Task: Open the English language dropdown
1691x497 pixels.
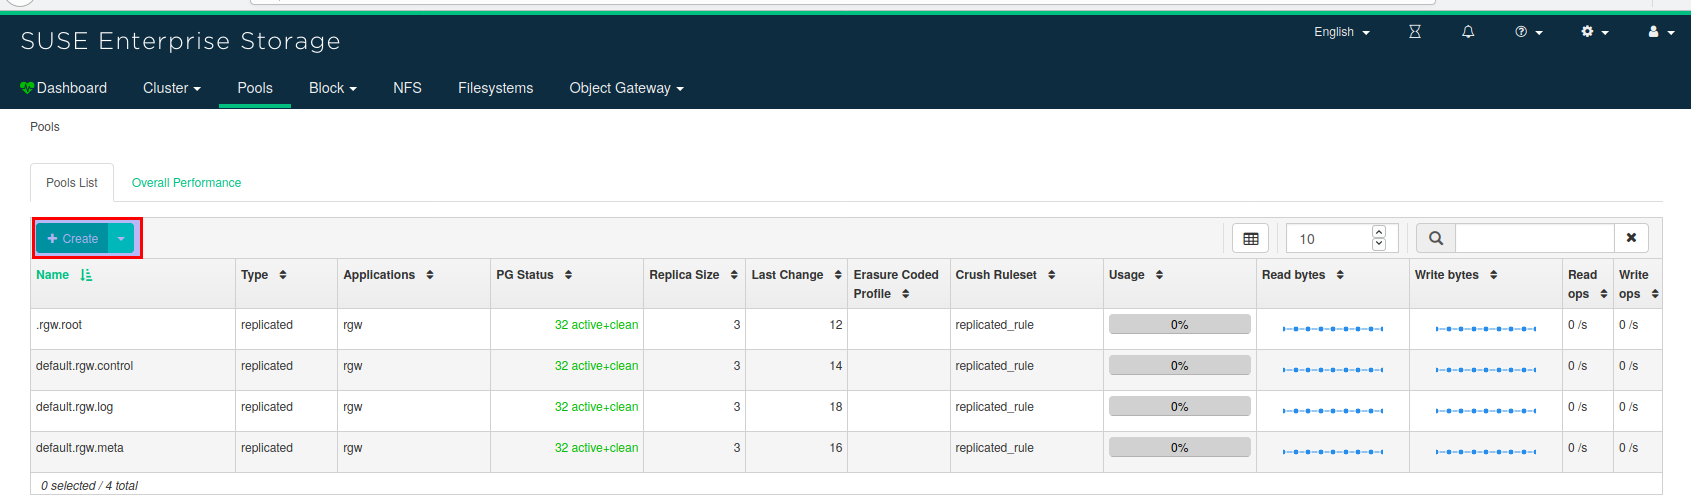Action: (1341, 32)
